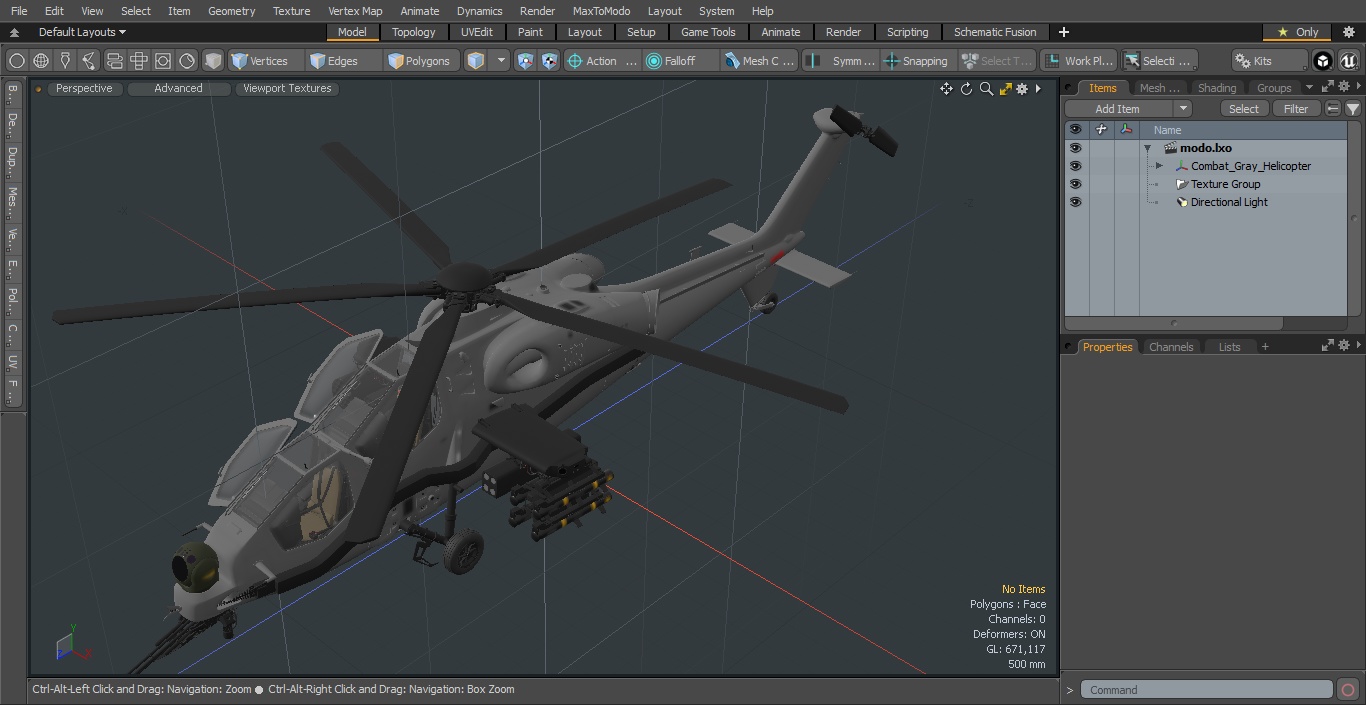This screenshot has height=705, width=1366.
Task: Toggle visibility of Texture Group
Action: 1075,184
